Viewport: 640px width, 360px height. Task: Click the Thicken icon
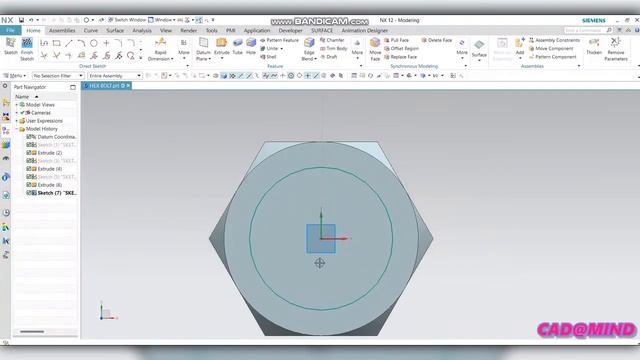pos(594,43)
